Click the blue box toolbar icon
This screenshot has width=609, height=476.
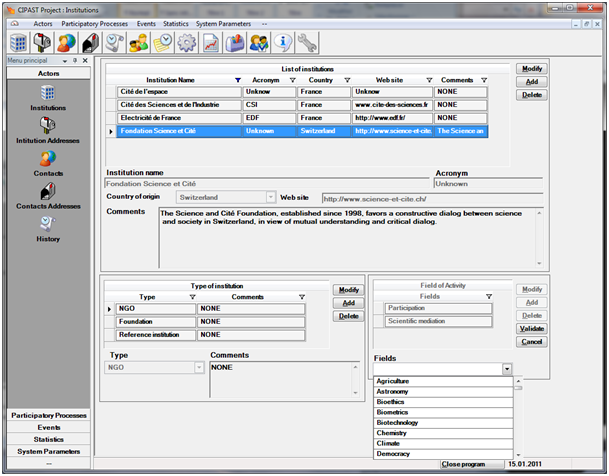pyautogui.click(x=235, y=42)
